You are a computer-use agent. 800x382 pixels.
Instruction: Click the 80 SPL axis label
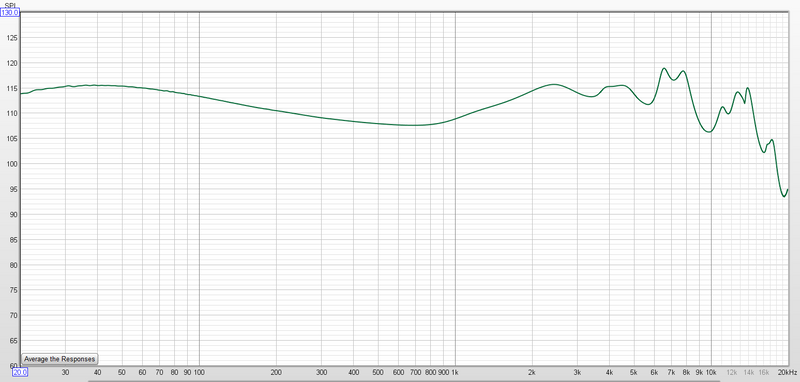[13, 265]
